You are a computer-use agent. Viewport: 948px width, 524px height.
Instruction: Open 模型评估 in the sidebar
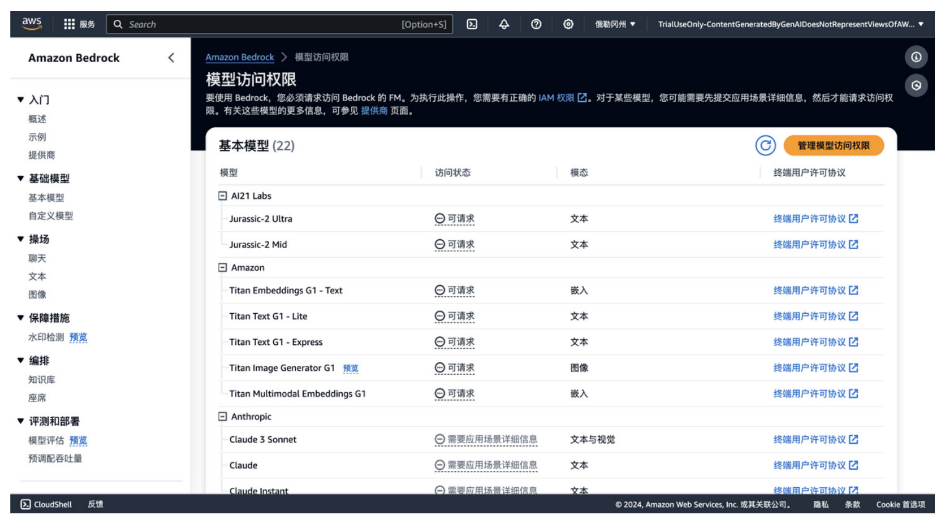tap(46, 441)
